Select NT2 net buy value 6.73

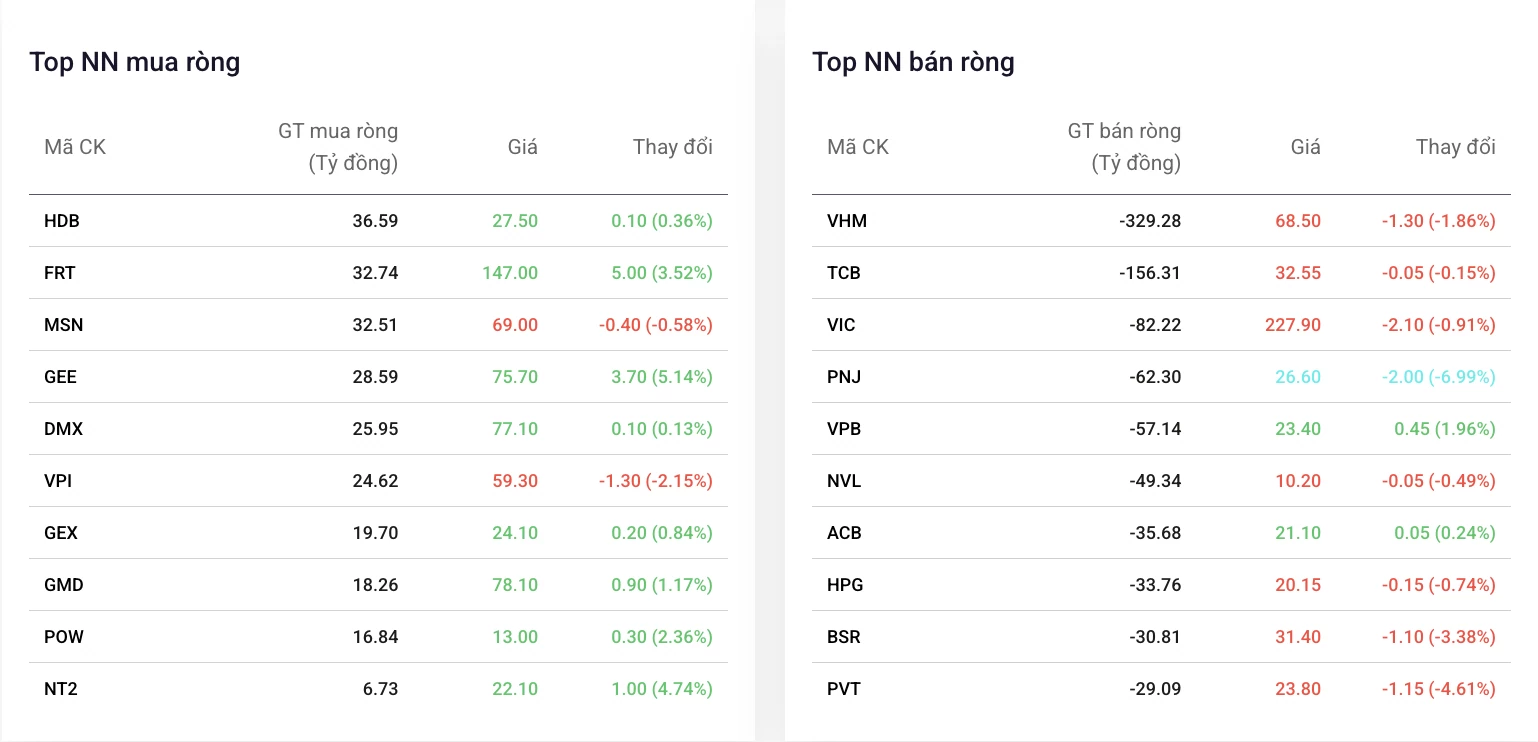[x=380, y=689]
